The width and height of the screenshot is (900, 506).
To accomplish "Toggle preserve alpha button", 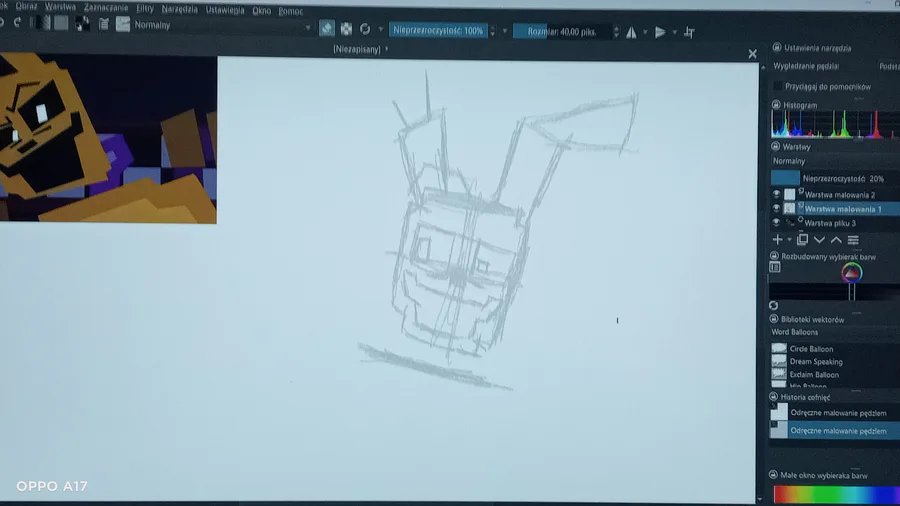I will [346, 29].
